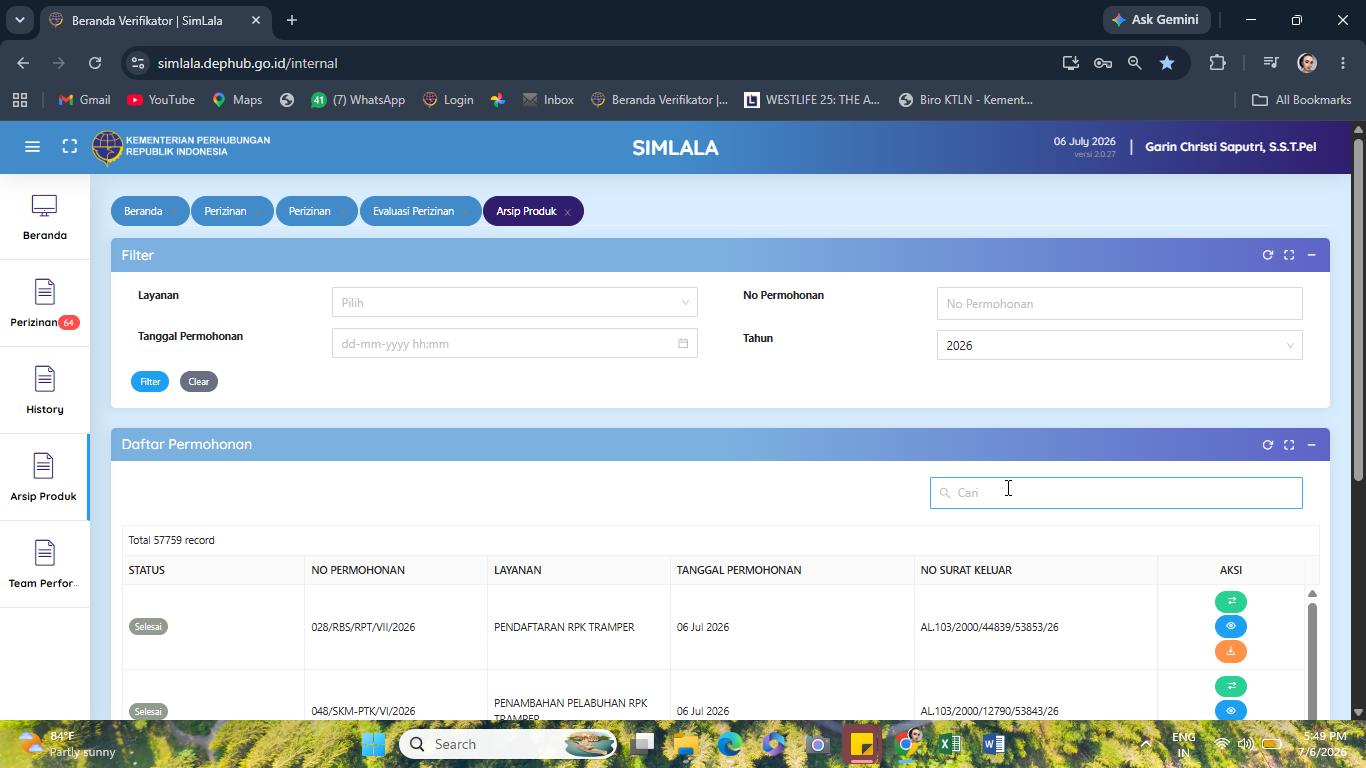Switch to the Evaluasi Perizinan tab

click(413, 211)
